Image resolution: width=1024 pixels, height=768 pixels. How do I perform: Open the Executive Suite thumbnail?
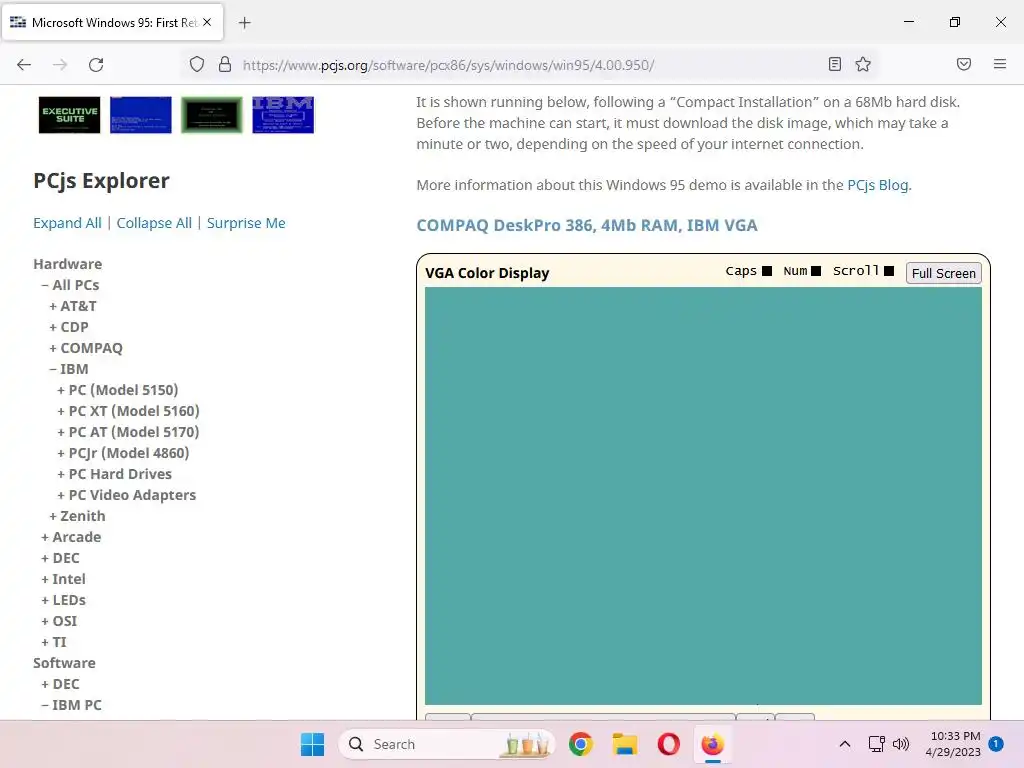coord(69,115)
